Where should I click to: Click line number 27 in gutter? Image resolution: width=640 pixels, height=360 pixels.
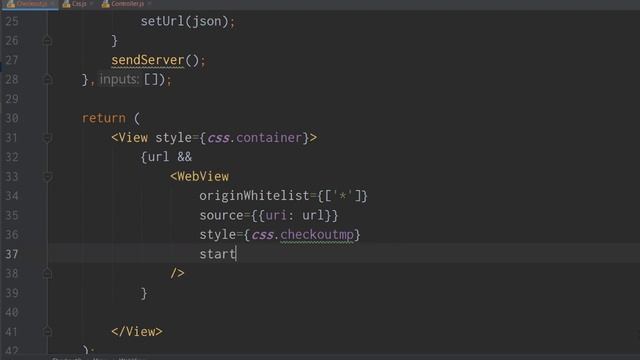click(x=12, y=60)
